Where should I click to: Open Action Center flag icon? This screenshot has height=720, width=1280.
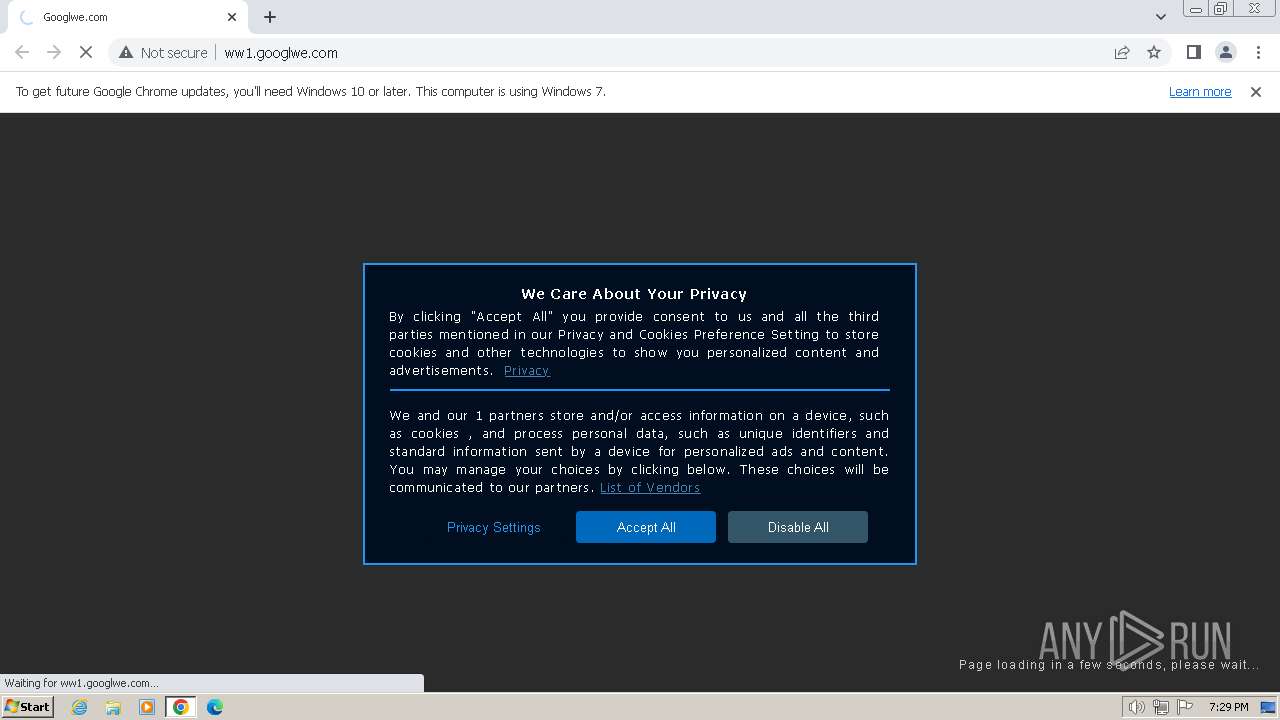[x=1185, y=707]
